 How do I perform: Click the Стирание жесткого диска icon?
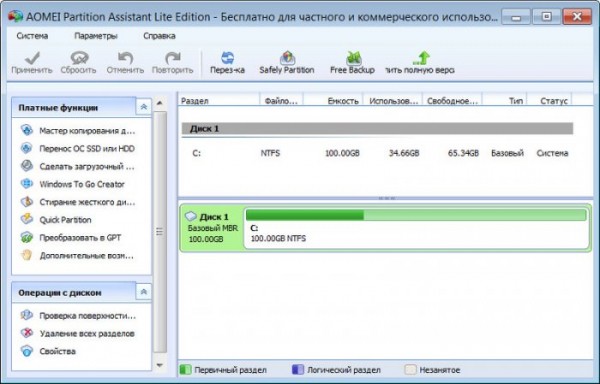(26, 202)
